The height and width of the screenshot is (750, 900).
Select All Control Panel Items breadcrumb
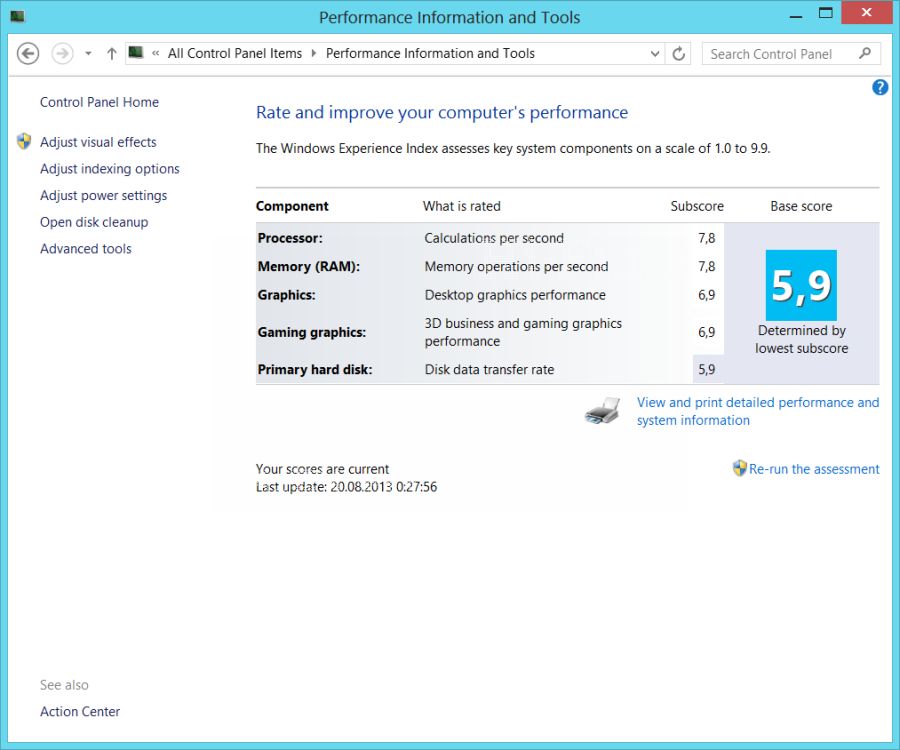234,54
